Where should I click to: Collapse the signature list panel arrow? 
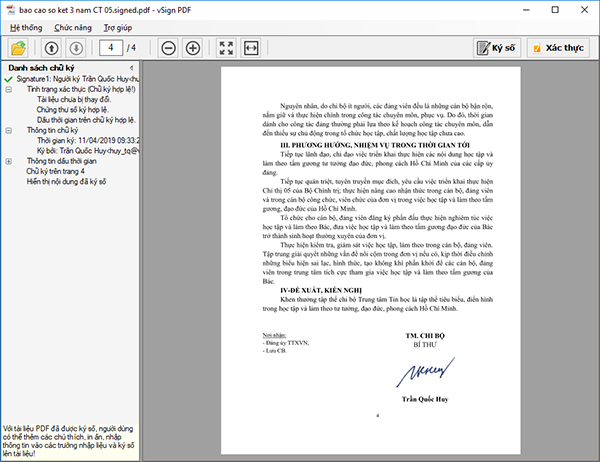point(133,68)
